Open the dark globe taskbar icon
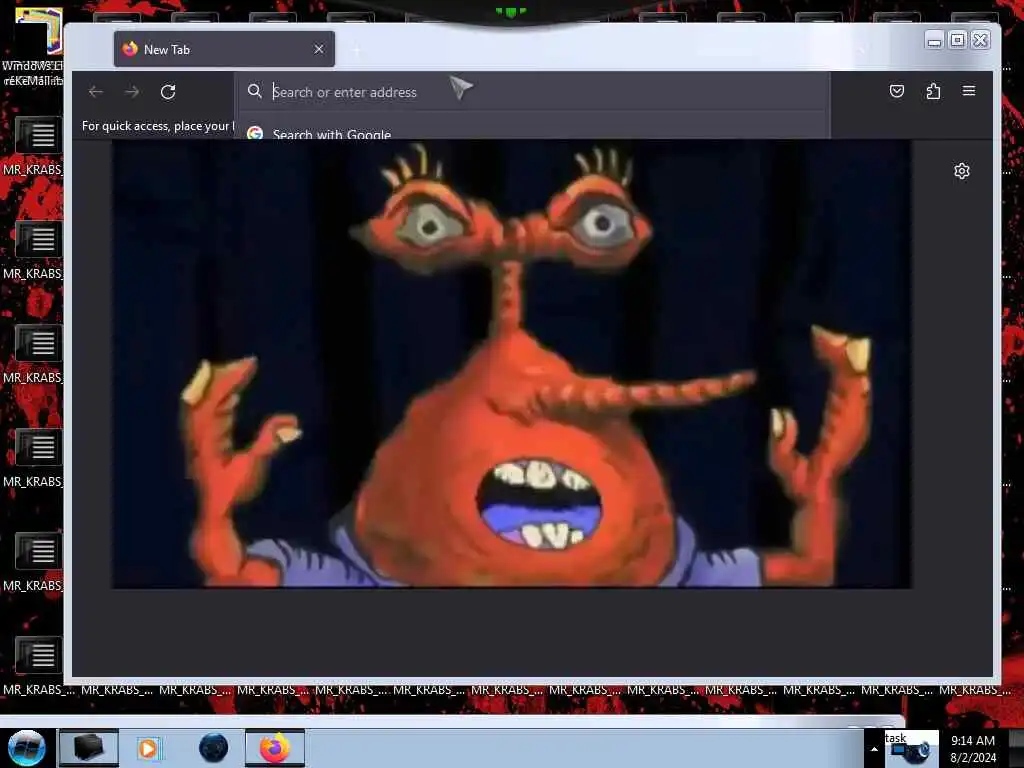Viewport: 1024px width, 768px height. (x=214, y=748)
